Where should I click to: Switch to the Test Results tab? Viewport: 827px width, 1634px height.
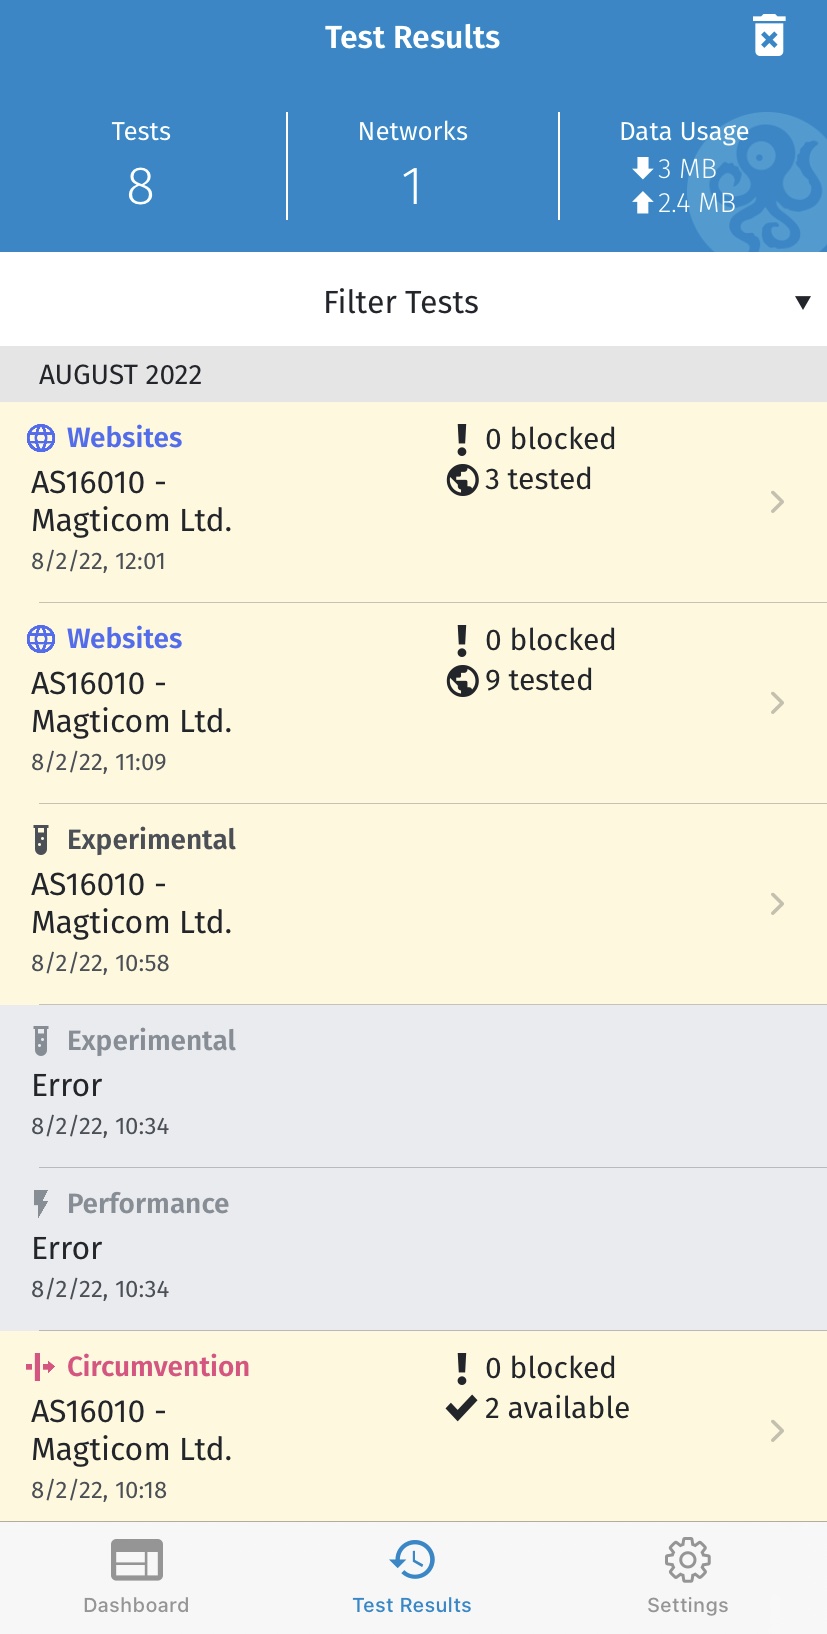(412, 1577)
